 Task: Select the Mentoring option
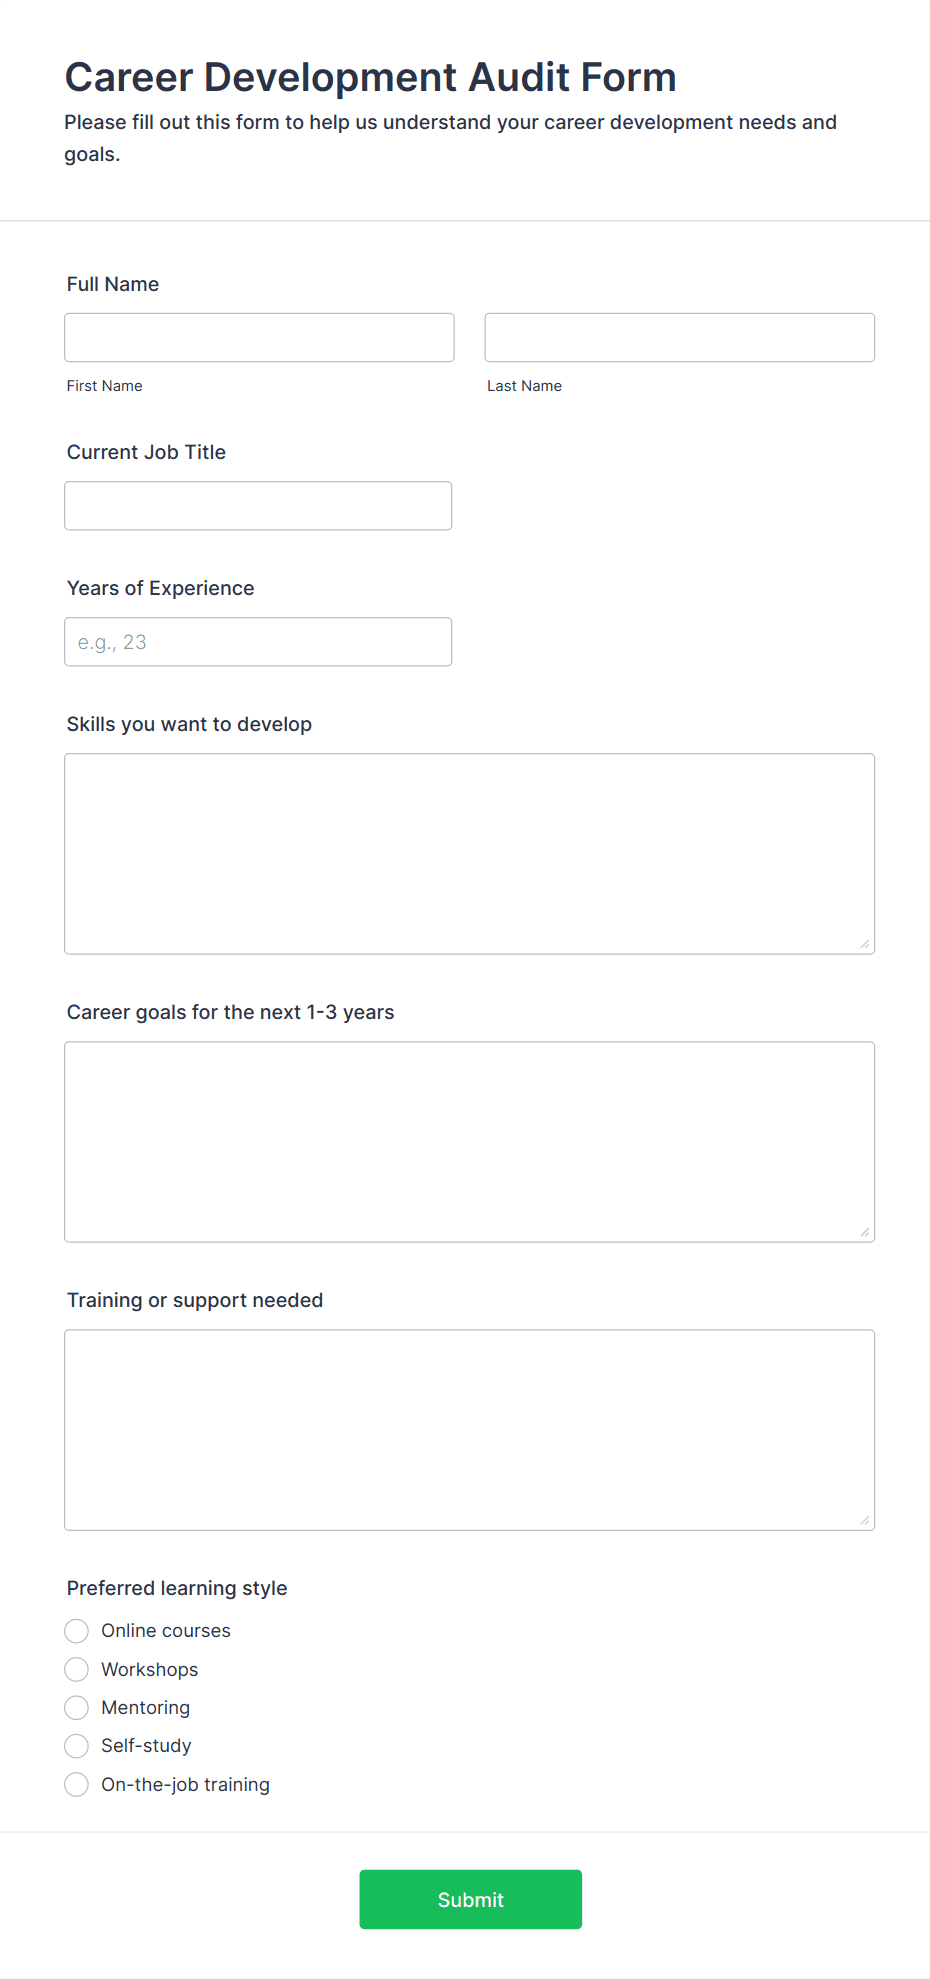[x=76, y=1707]
